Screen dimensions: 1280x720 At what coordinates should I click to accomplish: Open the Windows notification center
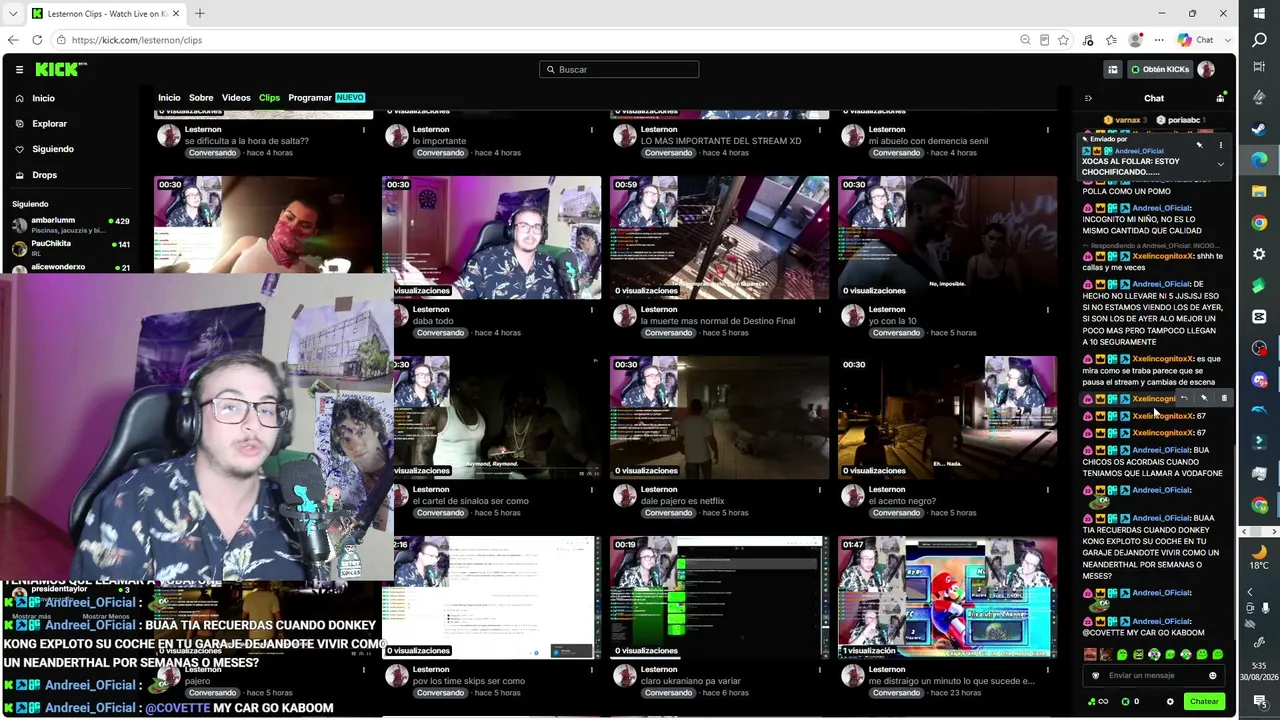pos(1259,701)
